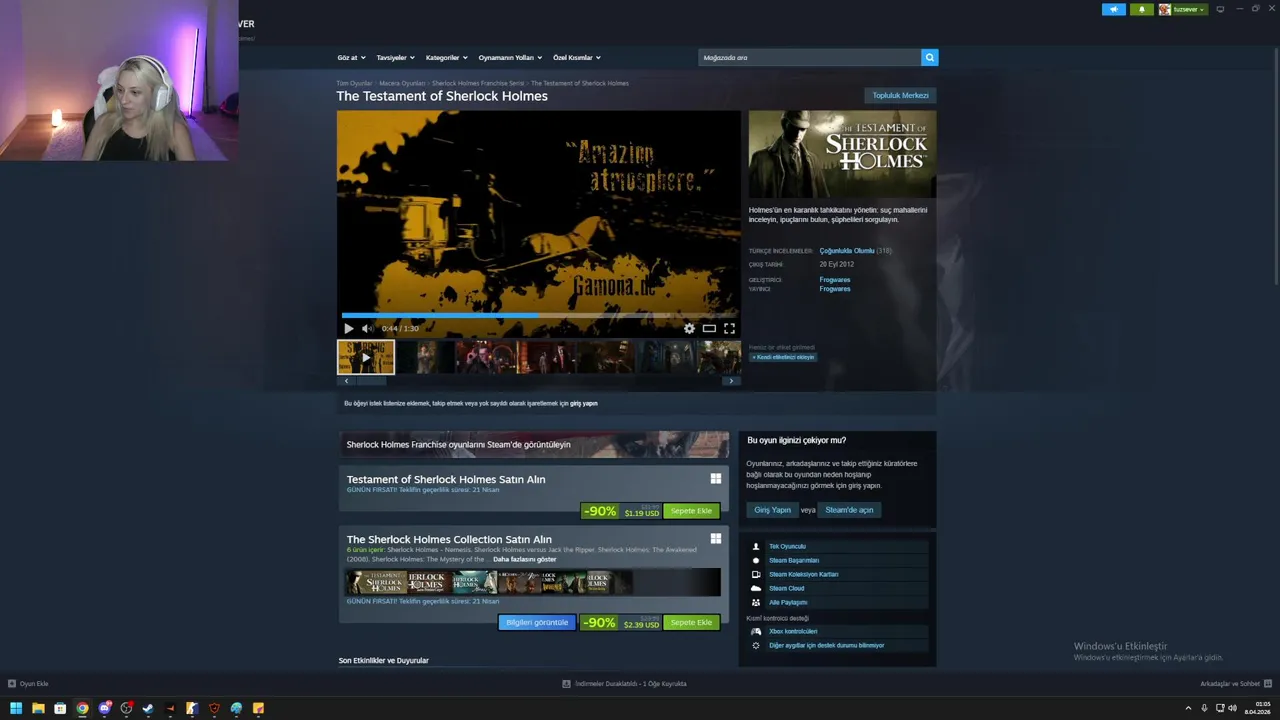Expand the Özel Kısımlar menu

click(x=577, y=58)
